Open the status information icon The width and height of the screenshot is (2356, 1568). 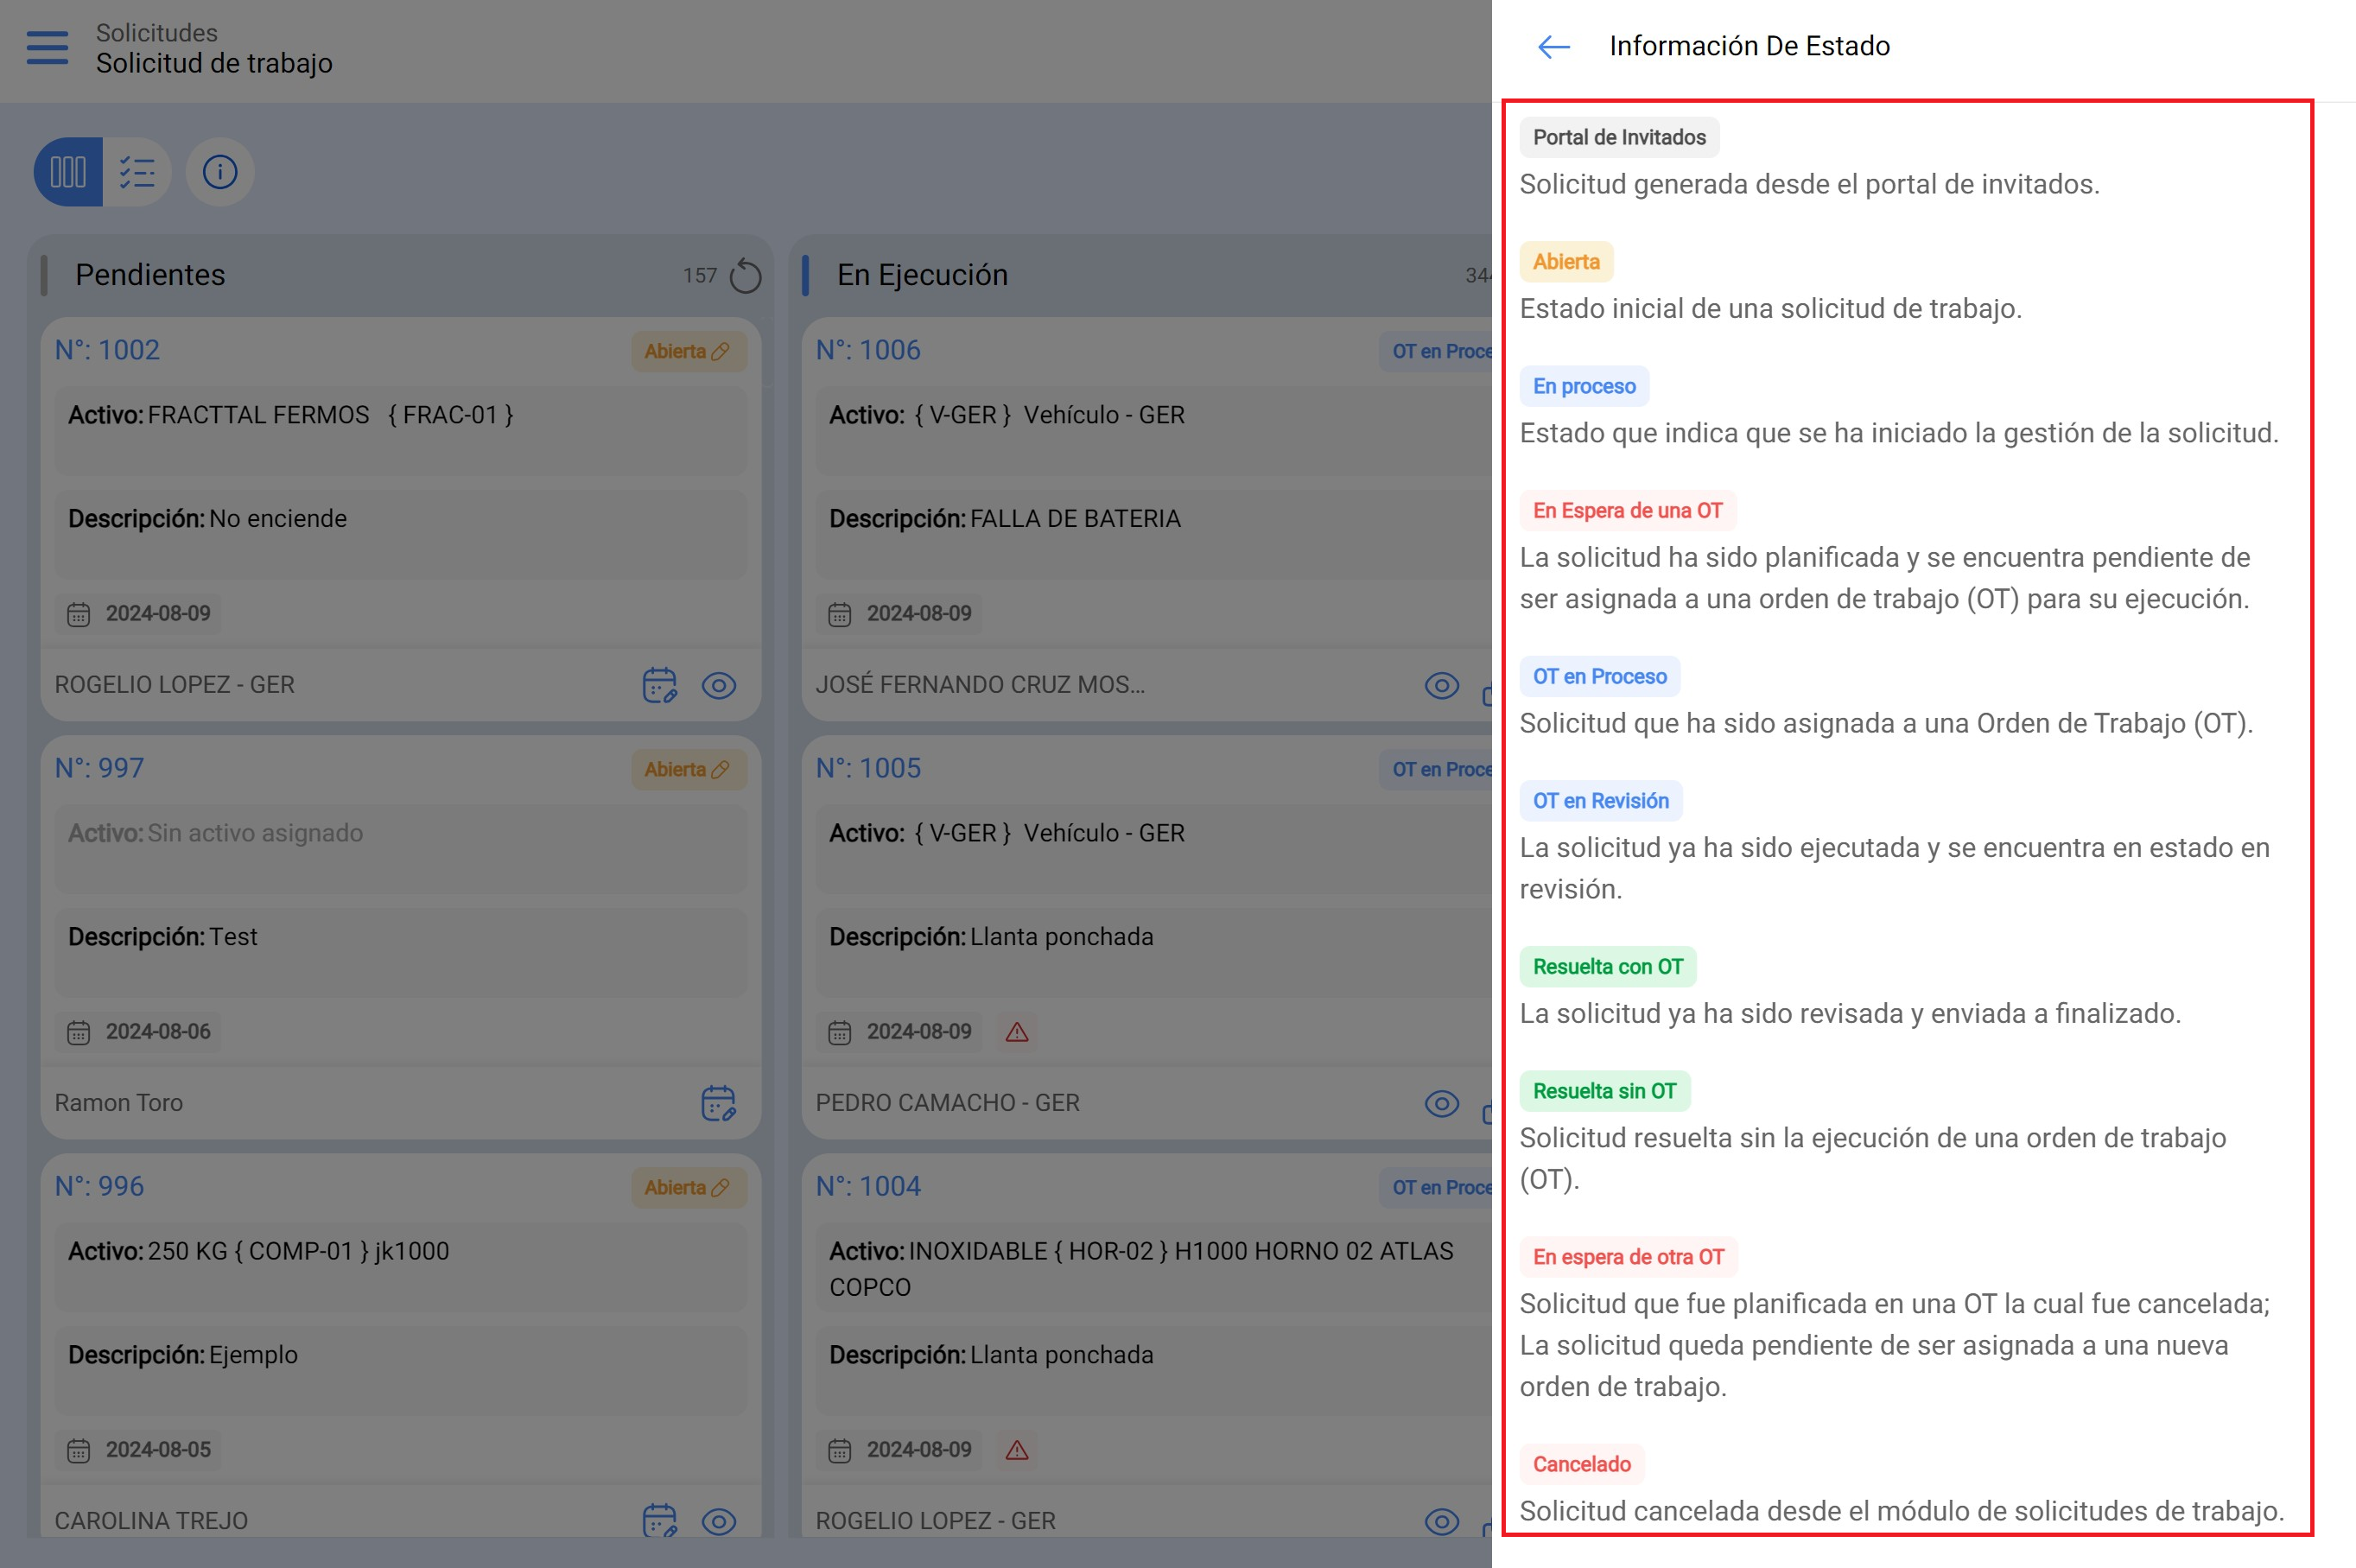[x=220, y=172]
